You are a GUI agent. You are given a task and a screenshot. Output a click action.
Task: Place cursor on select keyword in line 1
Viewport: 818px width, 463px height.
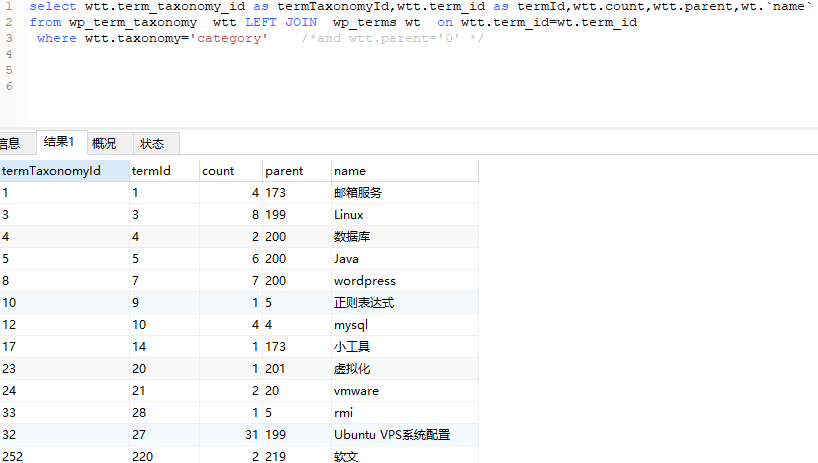(x=53, y=7)
